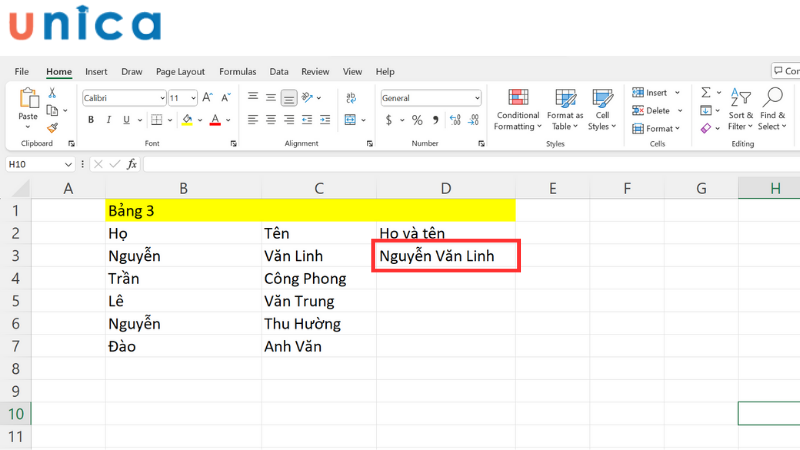
Task: Increase font size with the larger A
Action: click(x=207, y=97)
